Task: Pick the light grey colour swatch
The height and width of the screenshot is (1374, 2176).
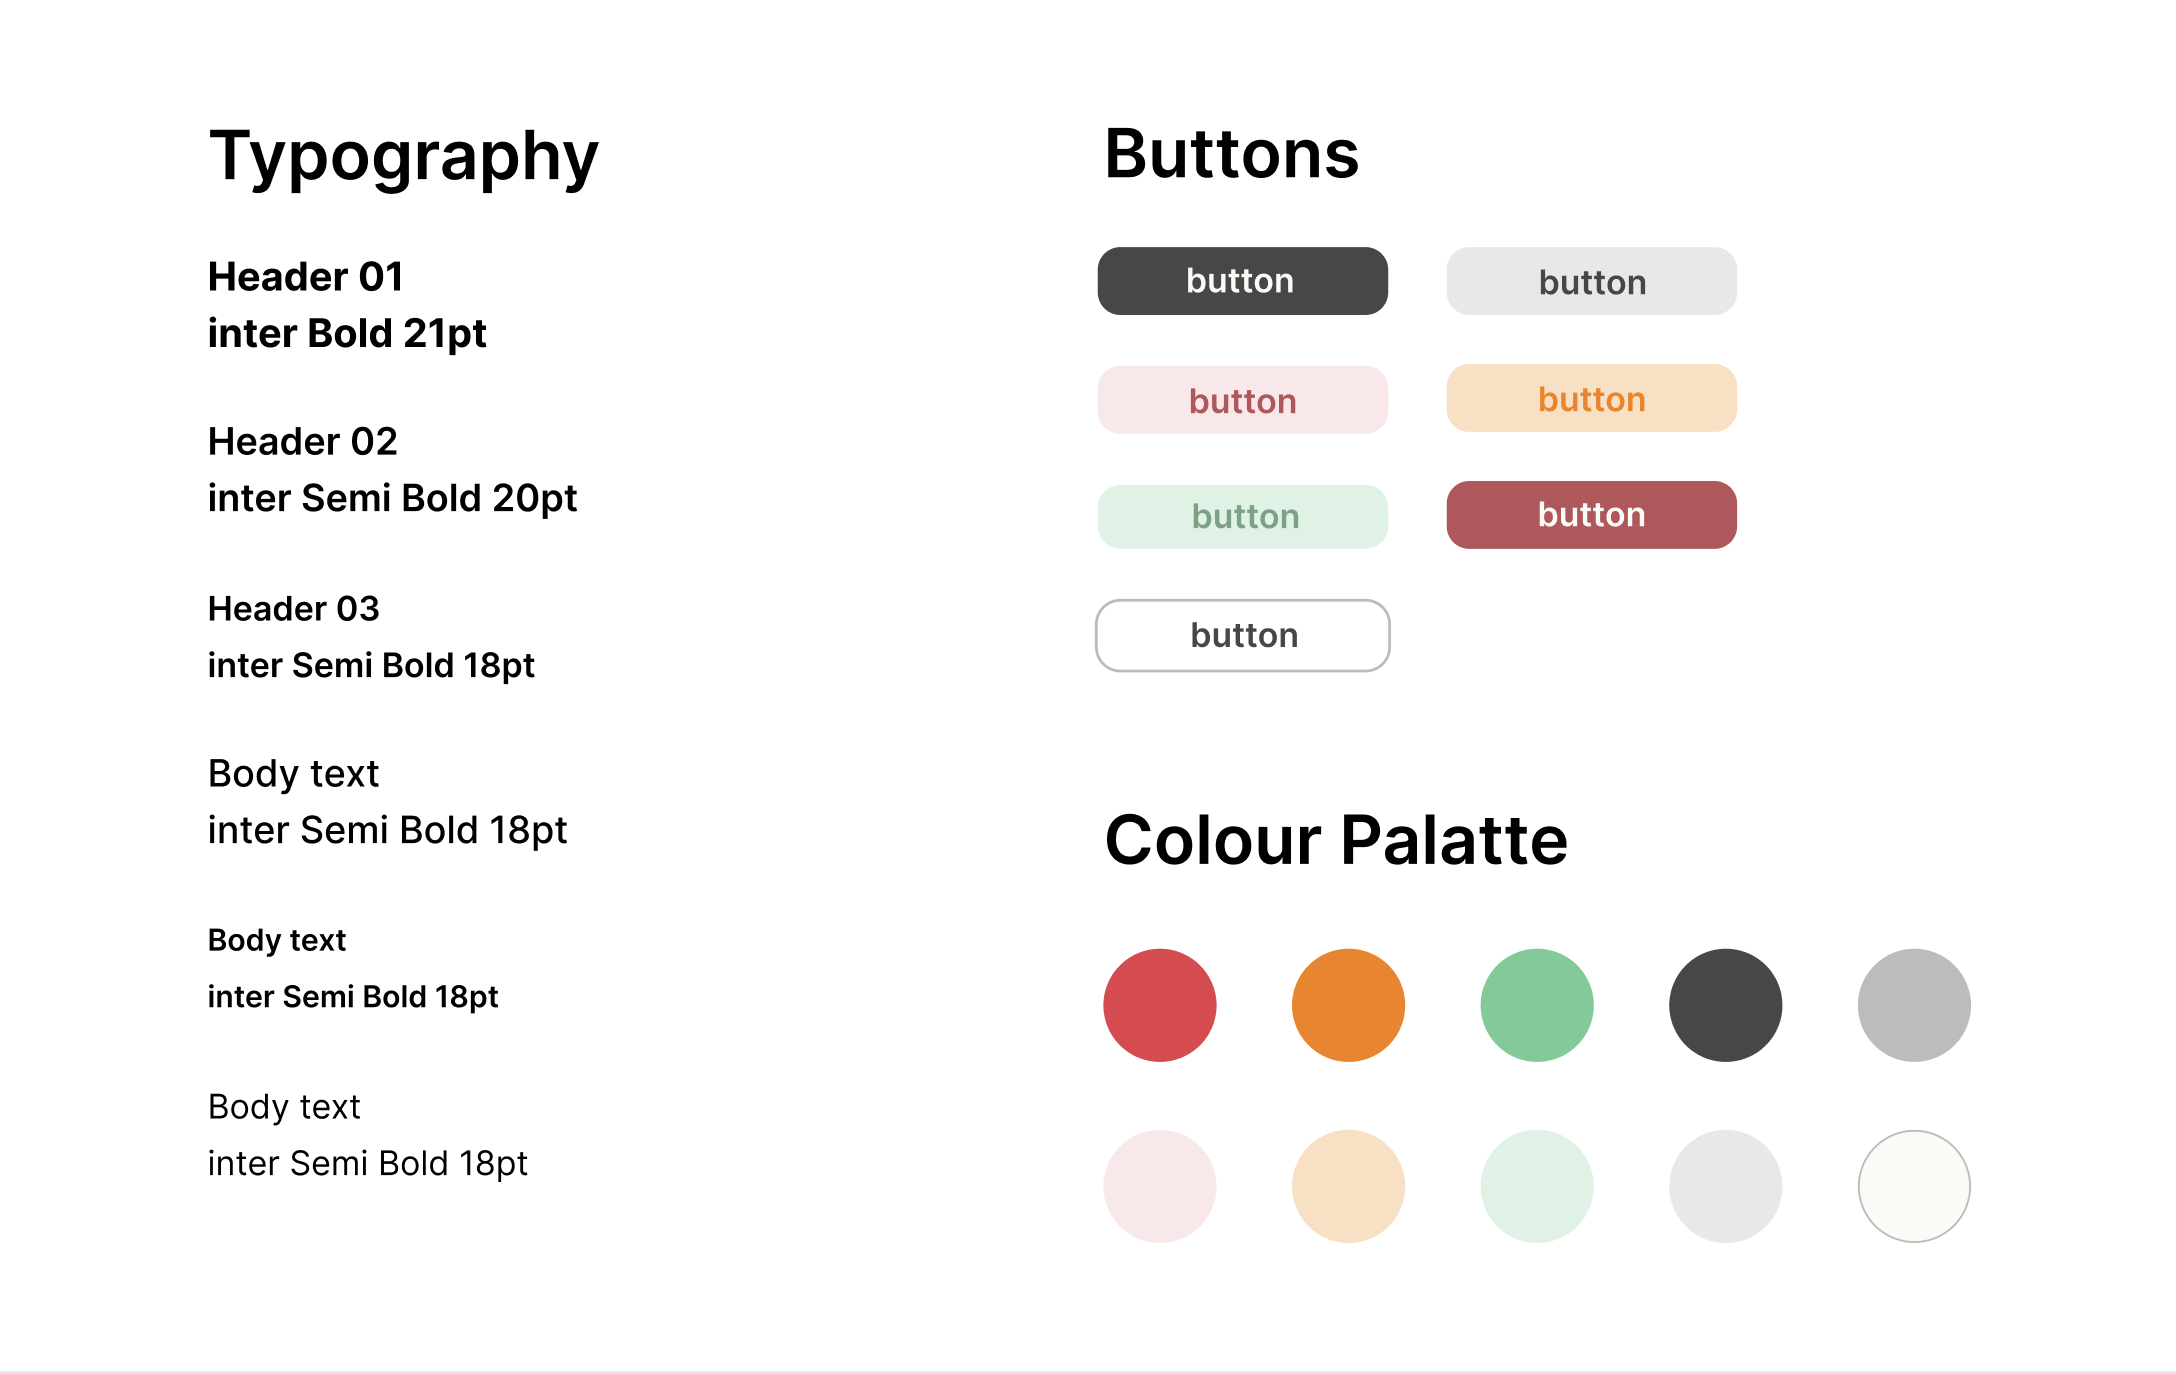Action: pos(1725,1186)
